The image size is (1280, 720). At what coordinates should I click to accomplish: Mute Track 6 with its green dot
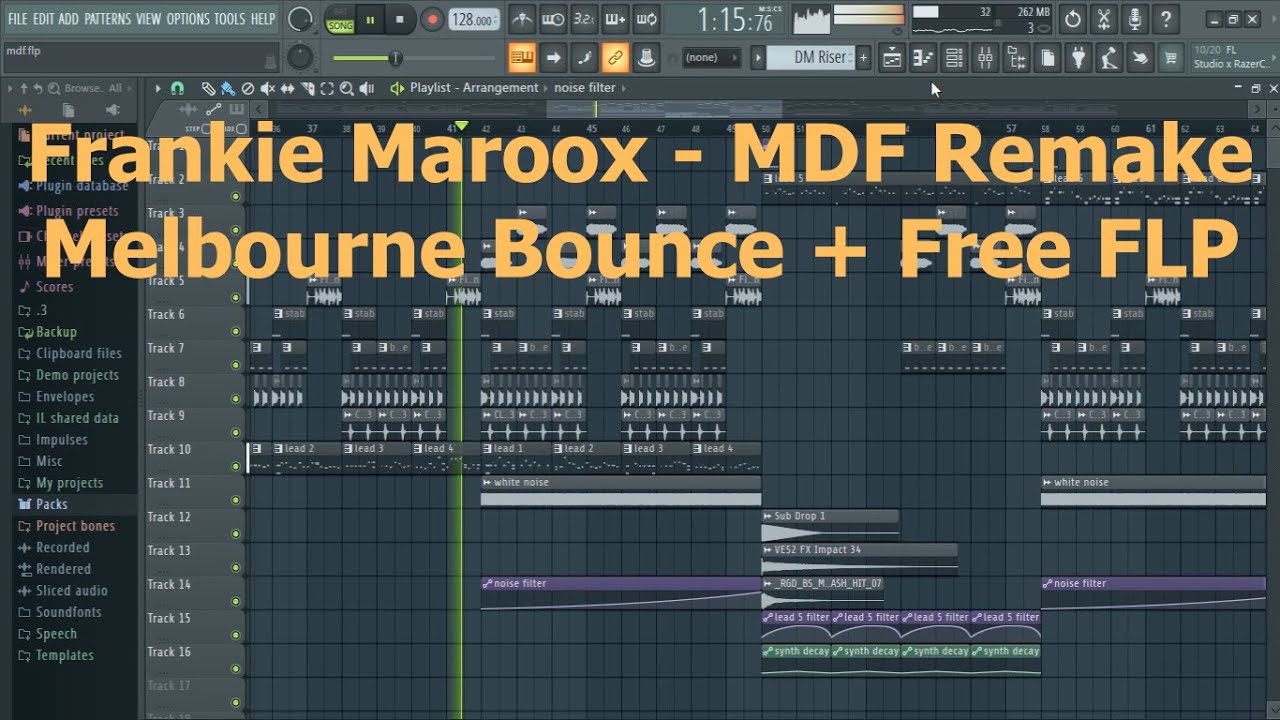click(x=236, y=331)
